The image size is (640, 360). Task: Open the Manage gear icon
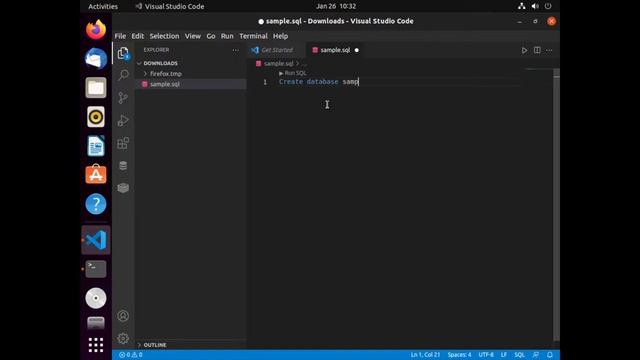(123, 338)
